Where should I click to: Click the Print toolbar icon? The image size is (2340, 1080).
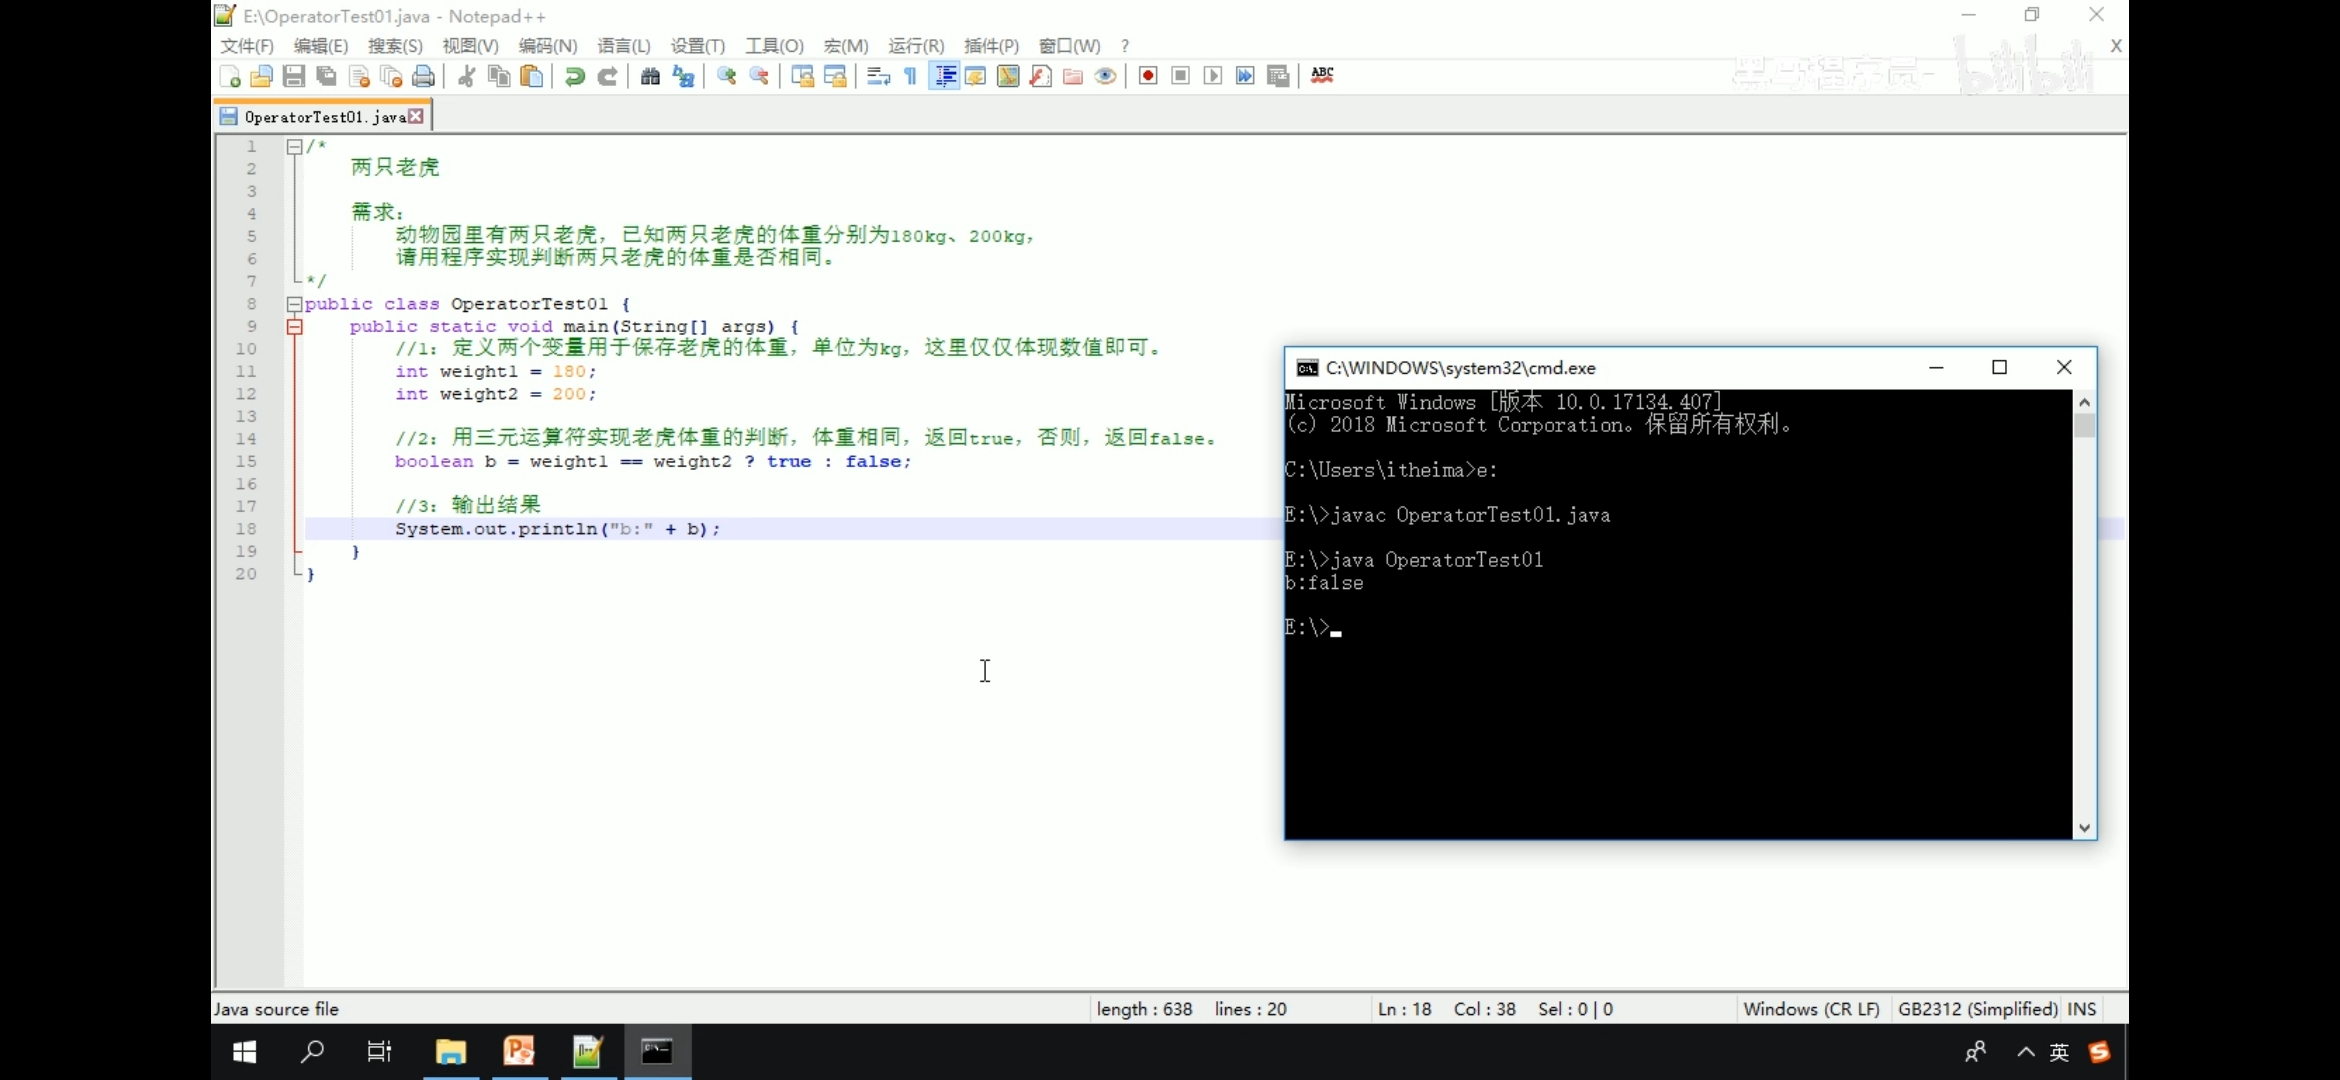pyautogui.click(x=424, y=76)
